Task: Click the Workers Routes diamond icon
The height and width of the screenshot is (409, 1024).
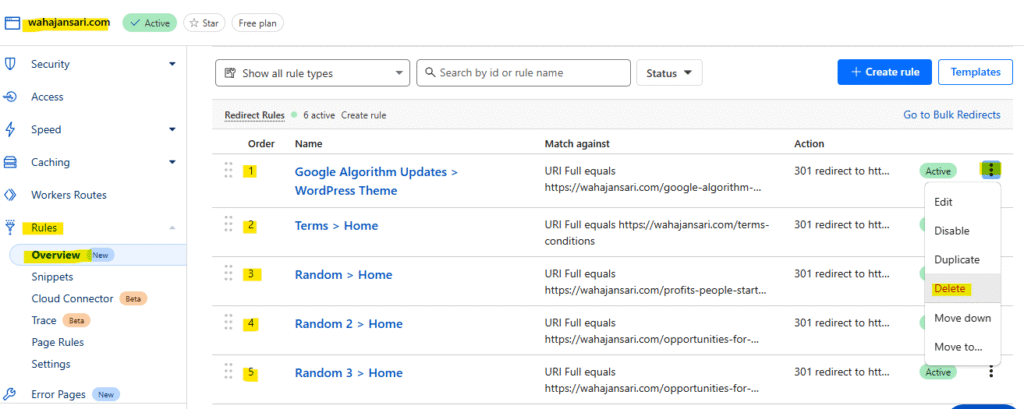Action: [11, 195]
